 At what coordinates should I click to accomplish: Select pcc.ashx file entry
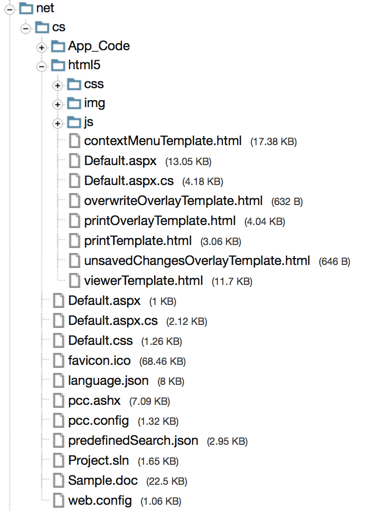point(94,401)
